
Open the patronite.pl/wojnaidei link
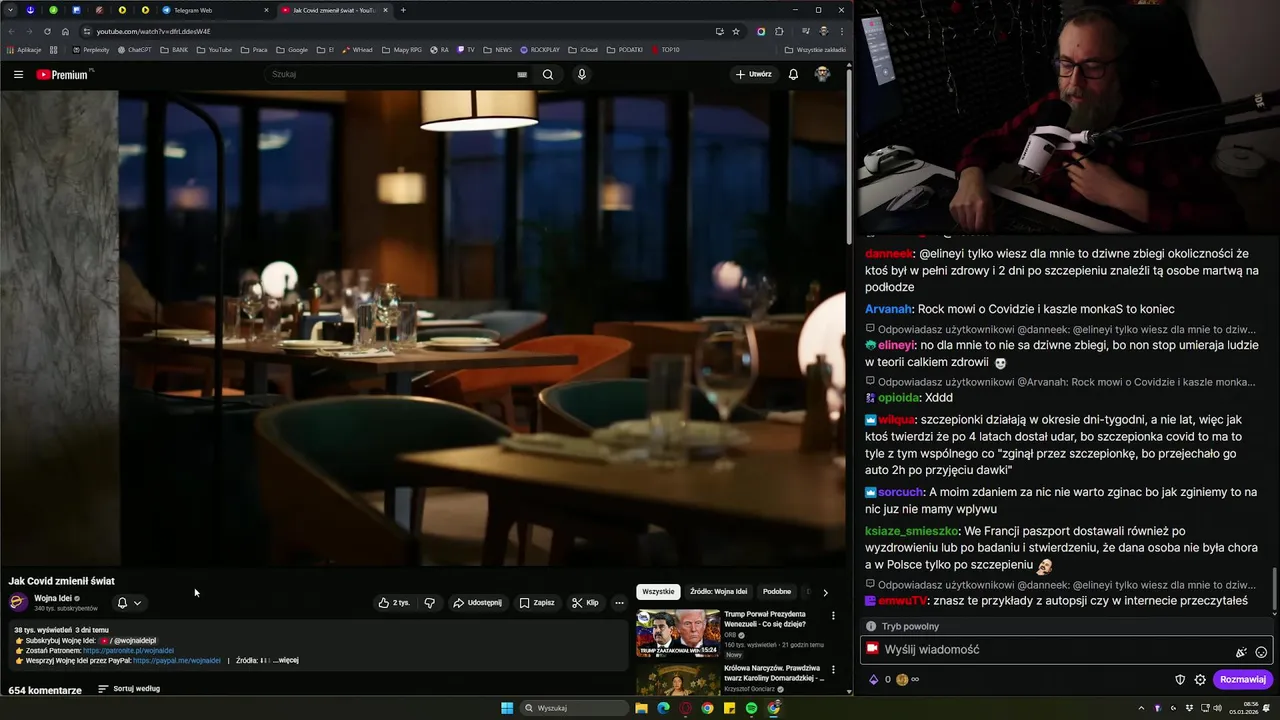tap(128, 650)
